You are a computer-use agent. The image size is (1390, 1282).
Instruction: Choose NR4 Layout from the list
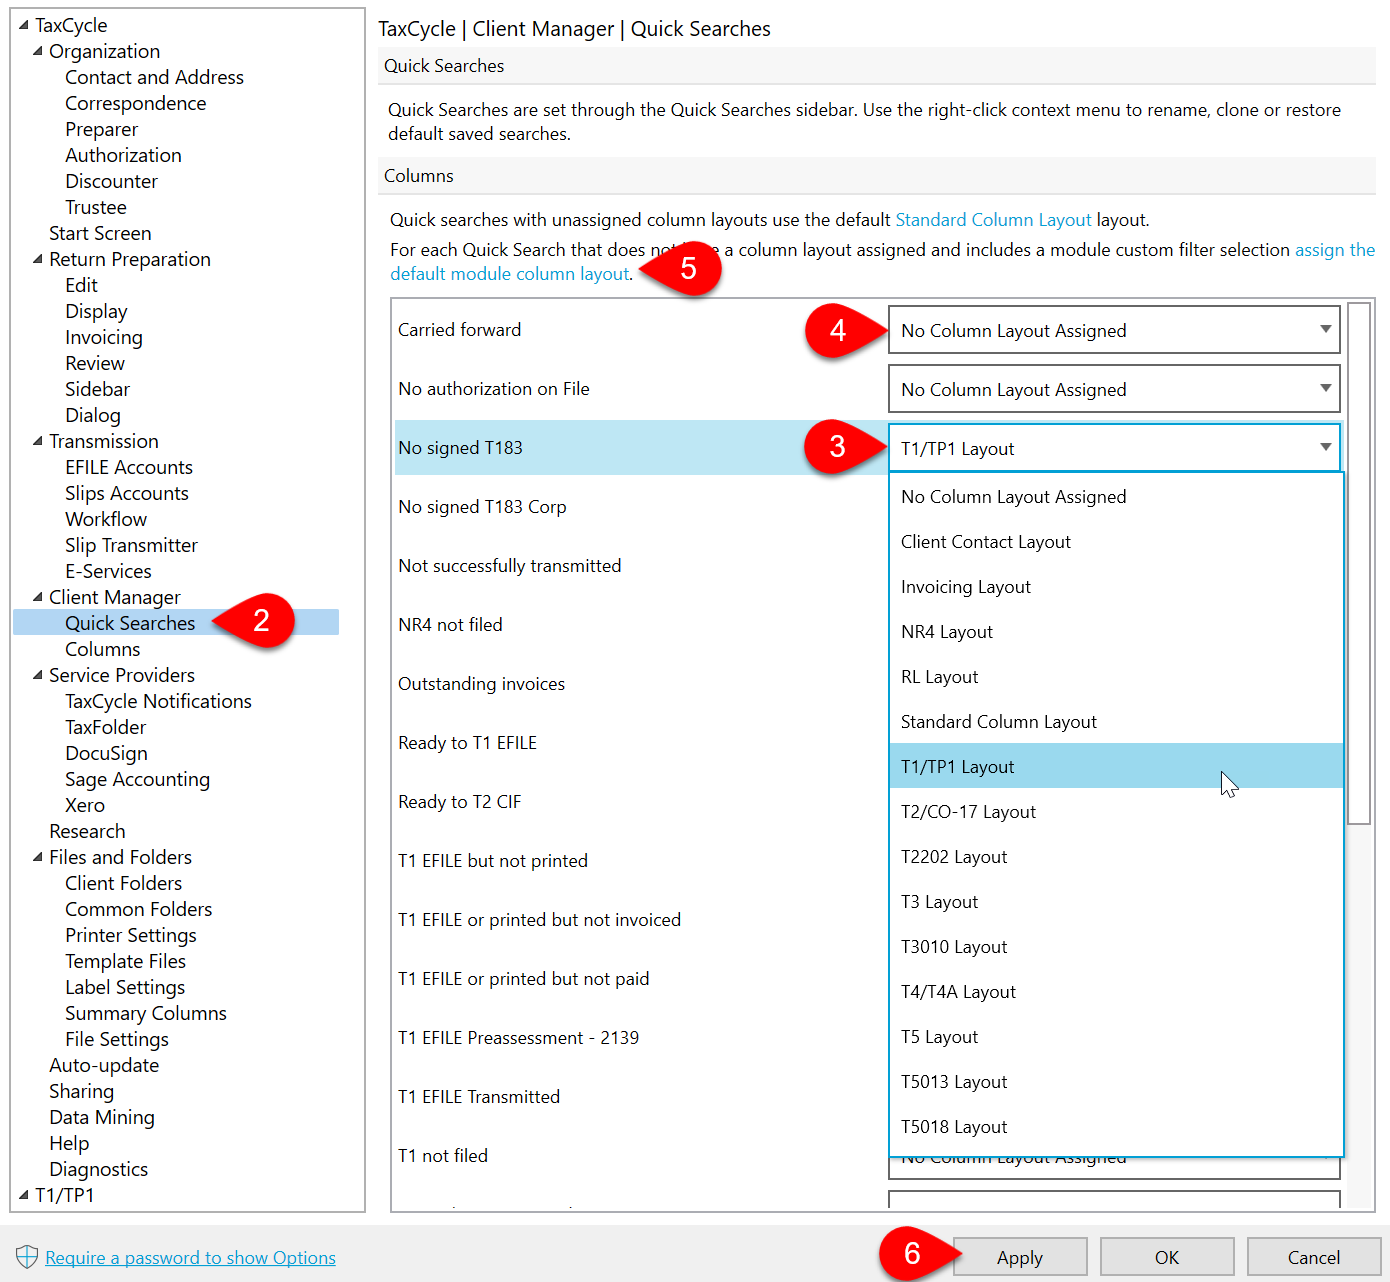[x=1116, y=632]
